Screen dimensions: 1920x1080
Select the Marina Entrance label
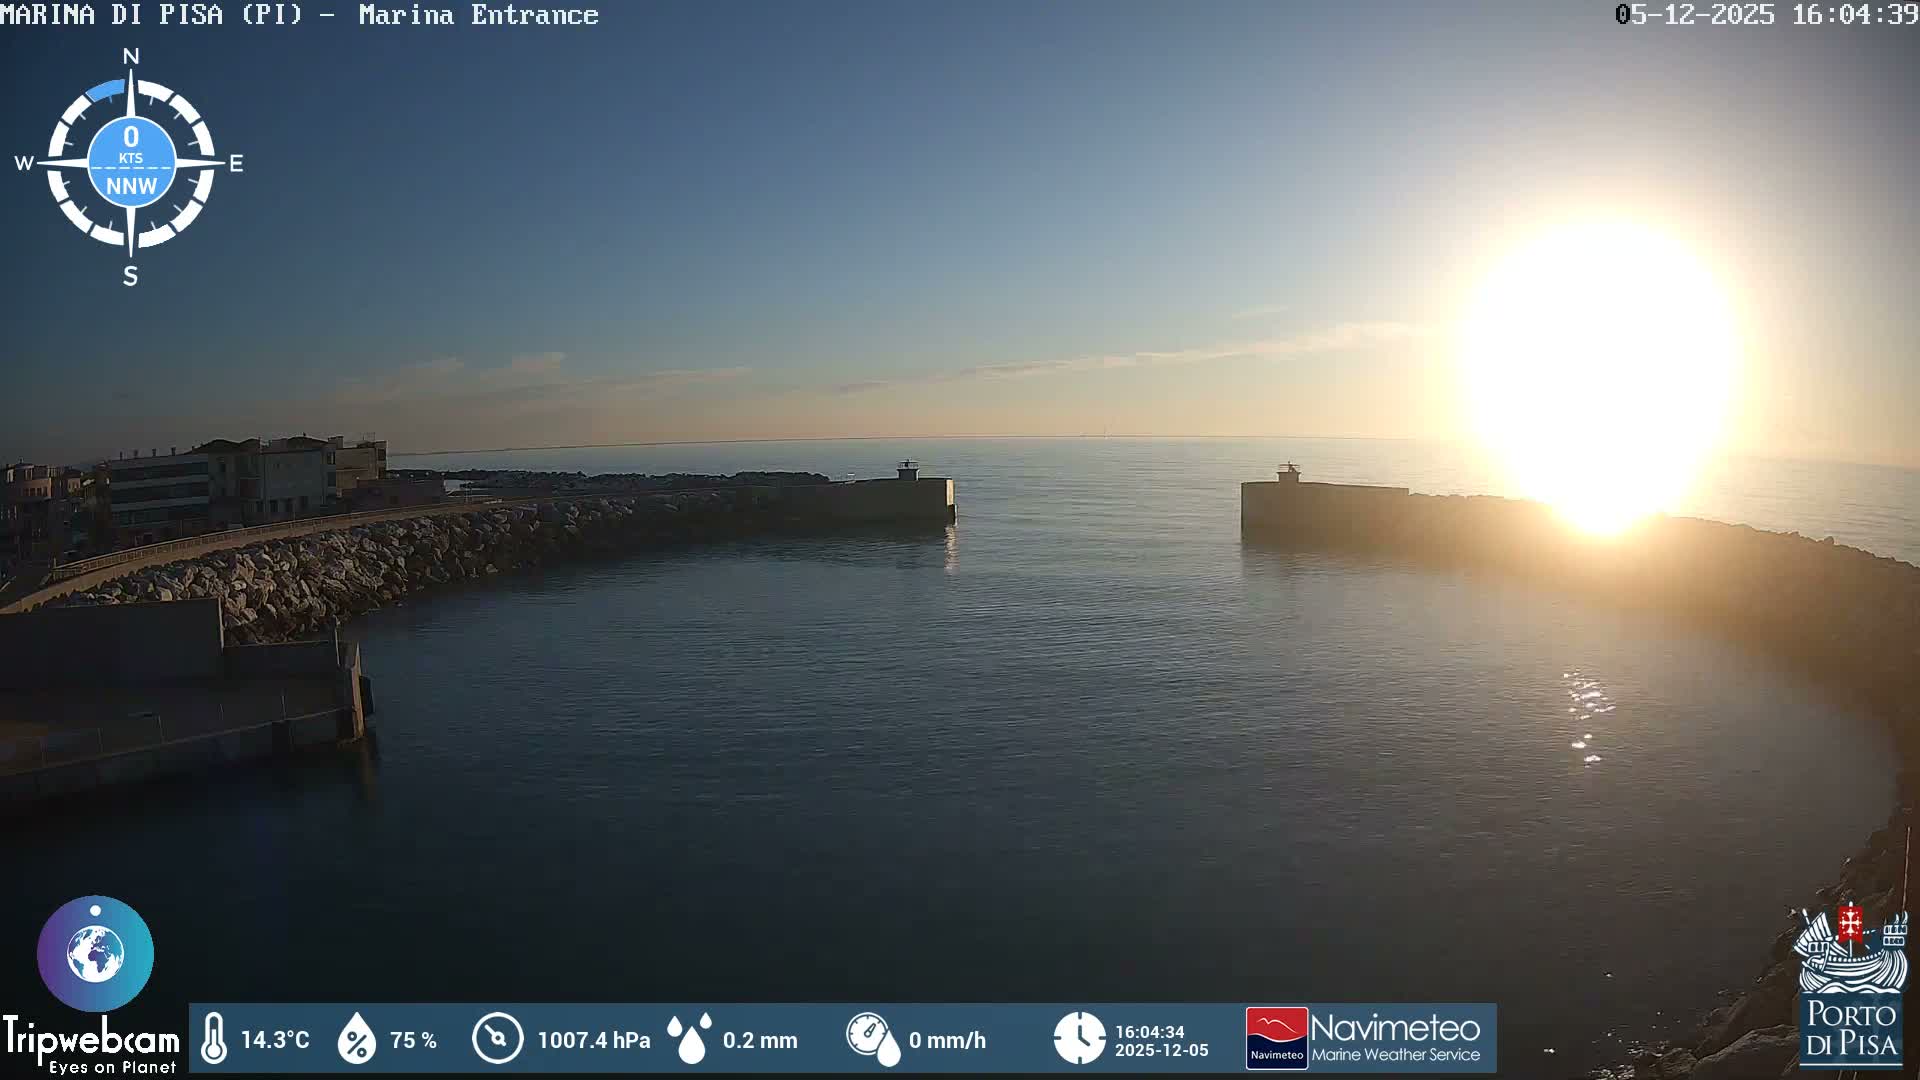(480, 15)
